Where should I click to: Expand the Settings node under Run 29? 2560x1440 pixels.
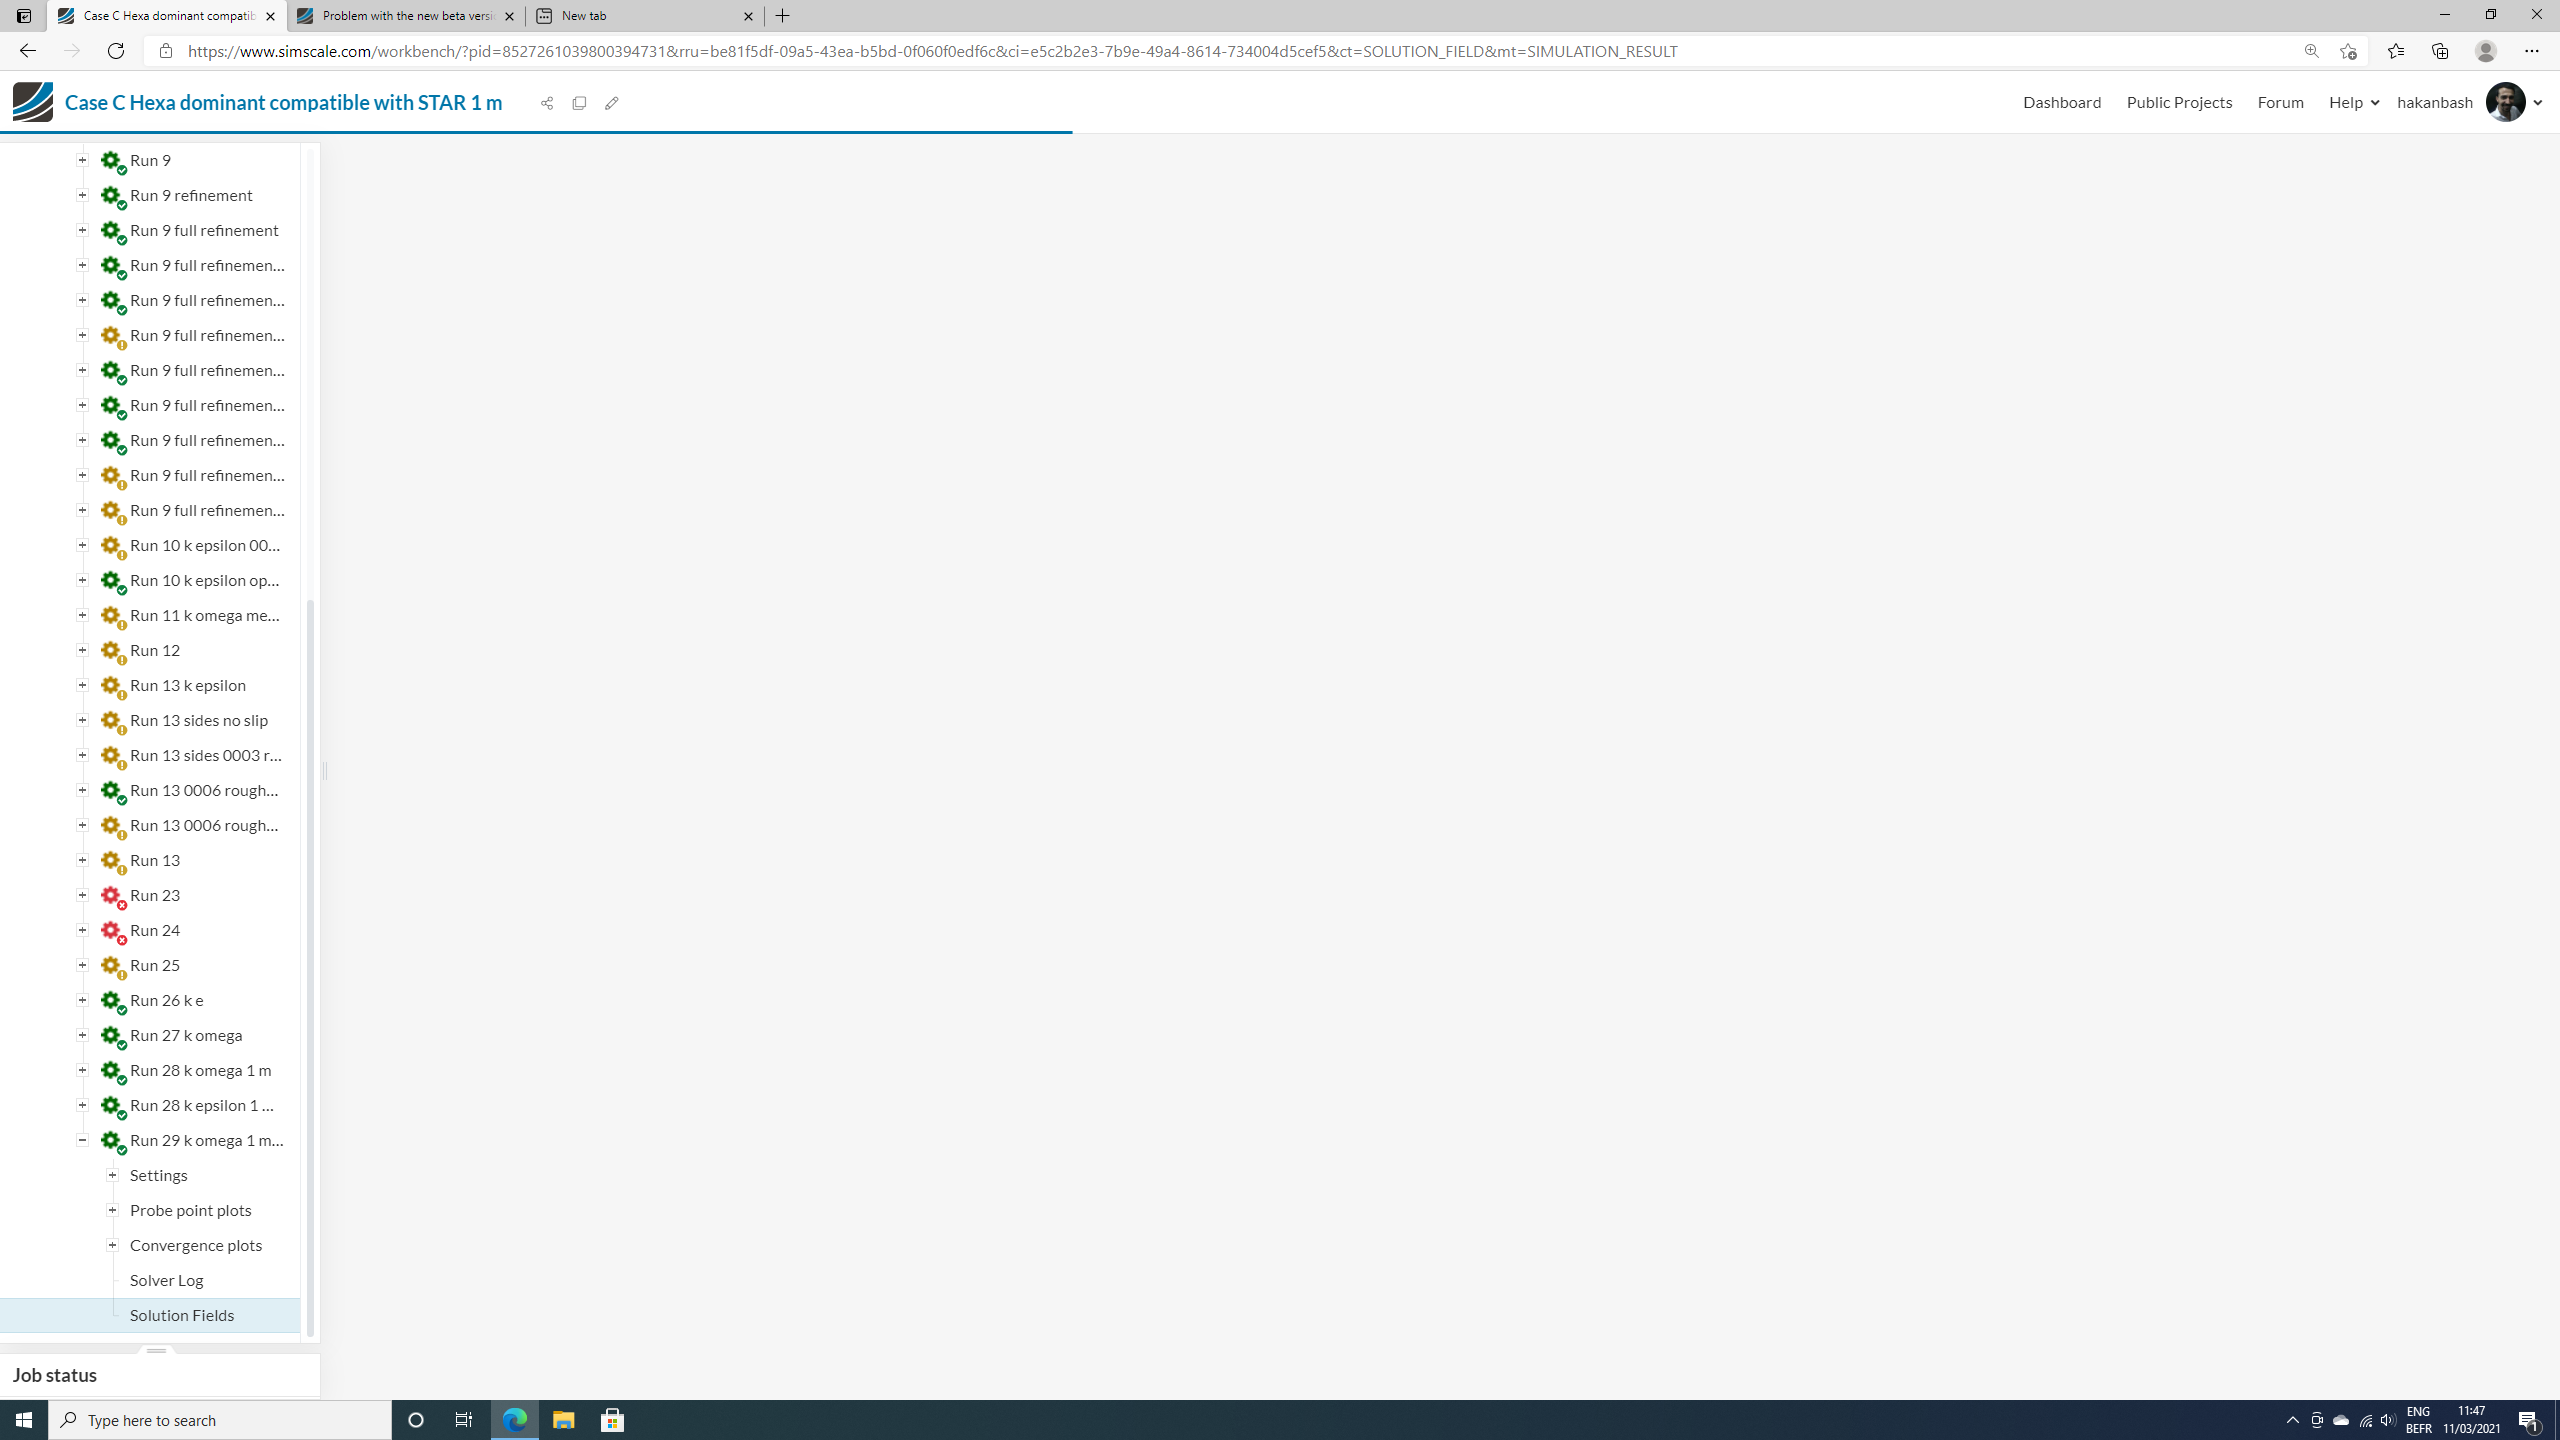[x=113, y=1175]
